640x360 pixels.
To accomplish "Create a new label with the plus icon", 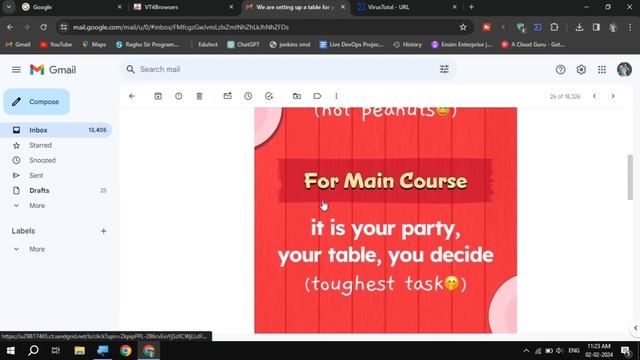I will click(x=103, y=231).
